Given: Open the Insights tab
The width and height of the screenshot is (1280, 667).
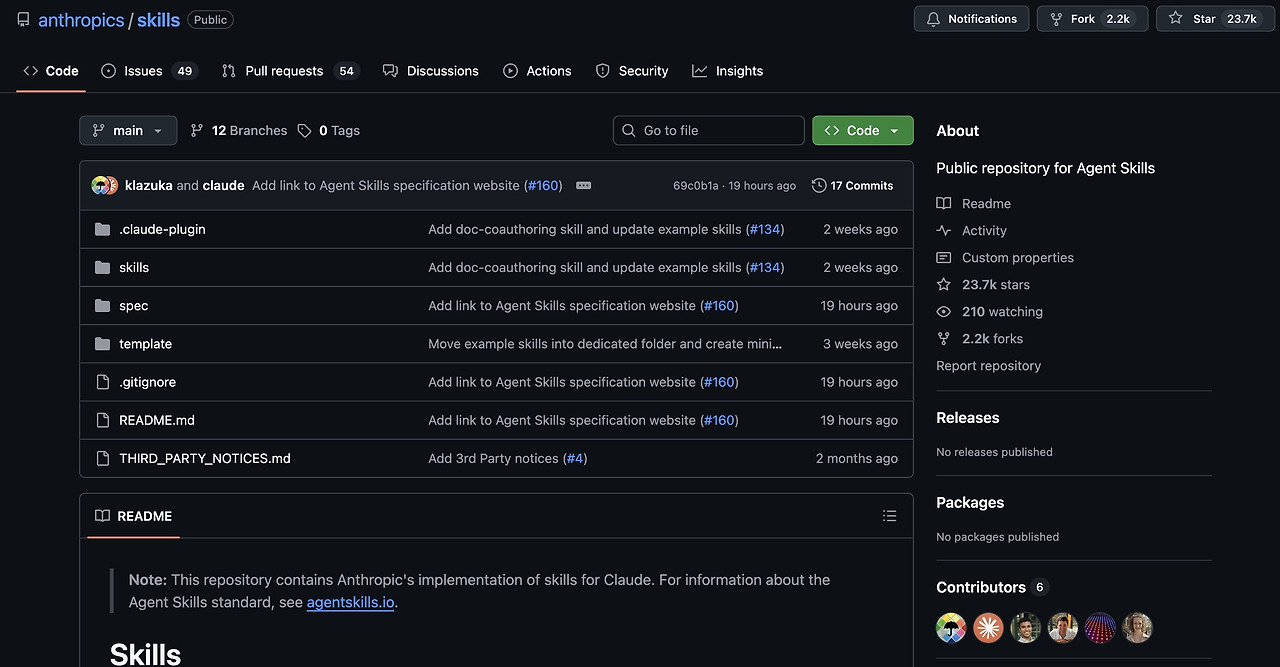Looking at the screenshot, I should pyautogui.click(x=727, y=71).
